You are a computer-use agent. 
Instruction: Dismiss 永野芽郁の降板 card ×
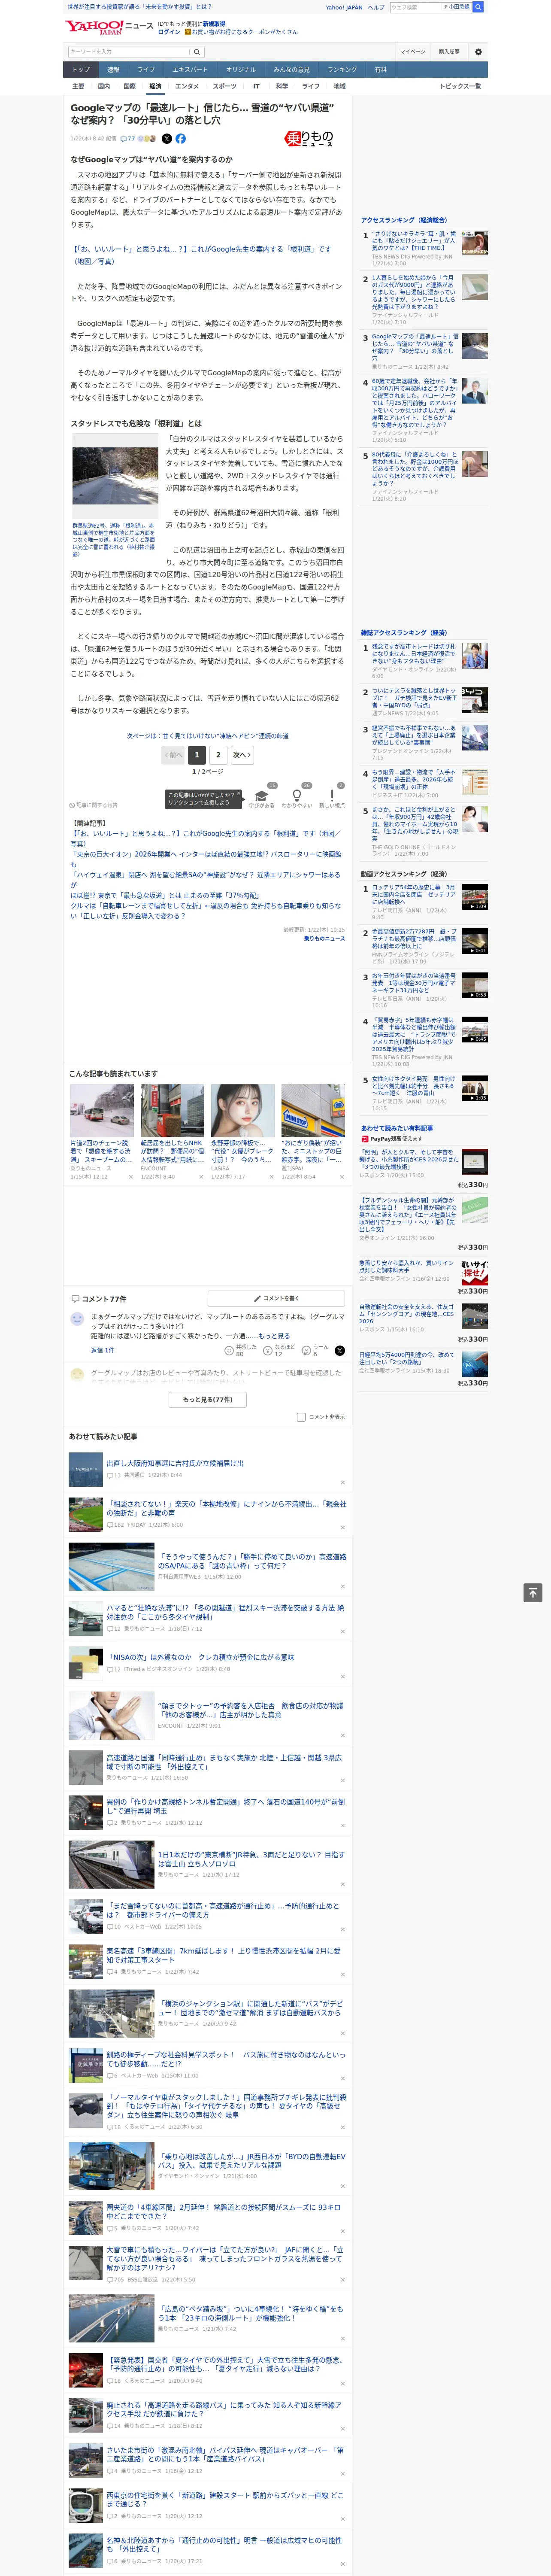point(271,1177)
